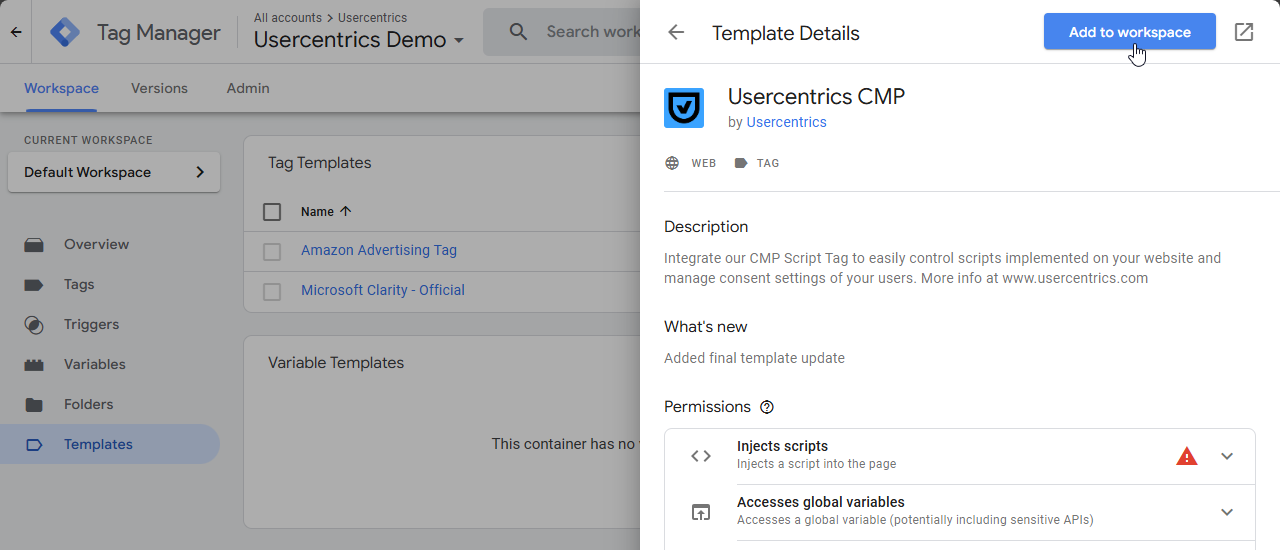Check the Amazon Advertising Tag checkbox
This screenshot has width=1280, height=550.
tap(272, 252)
